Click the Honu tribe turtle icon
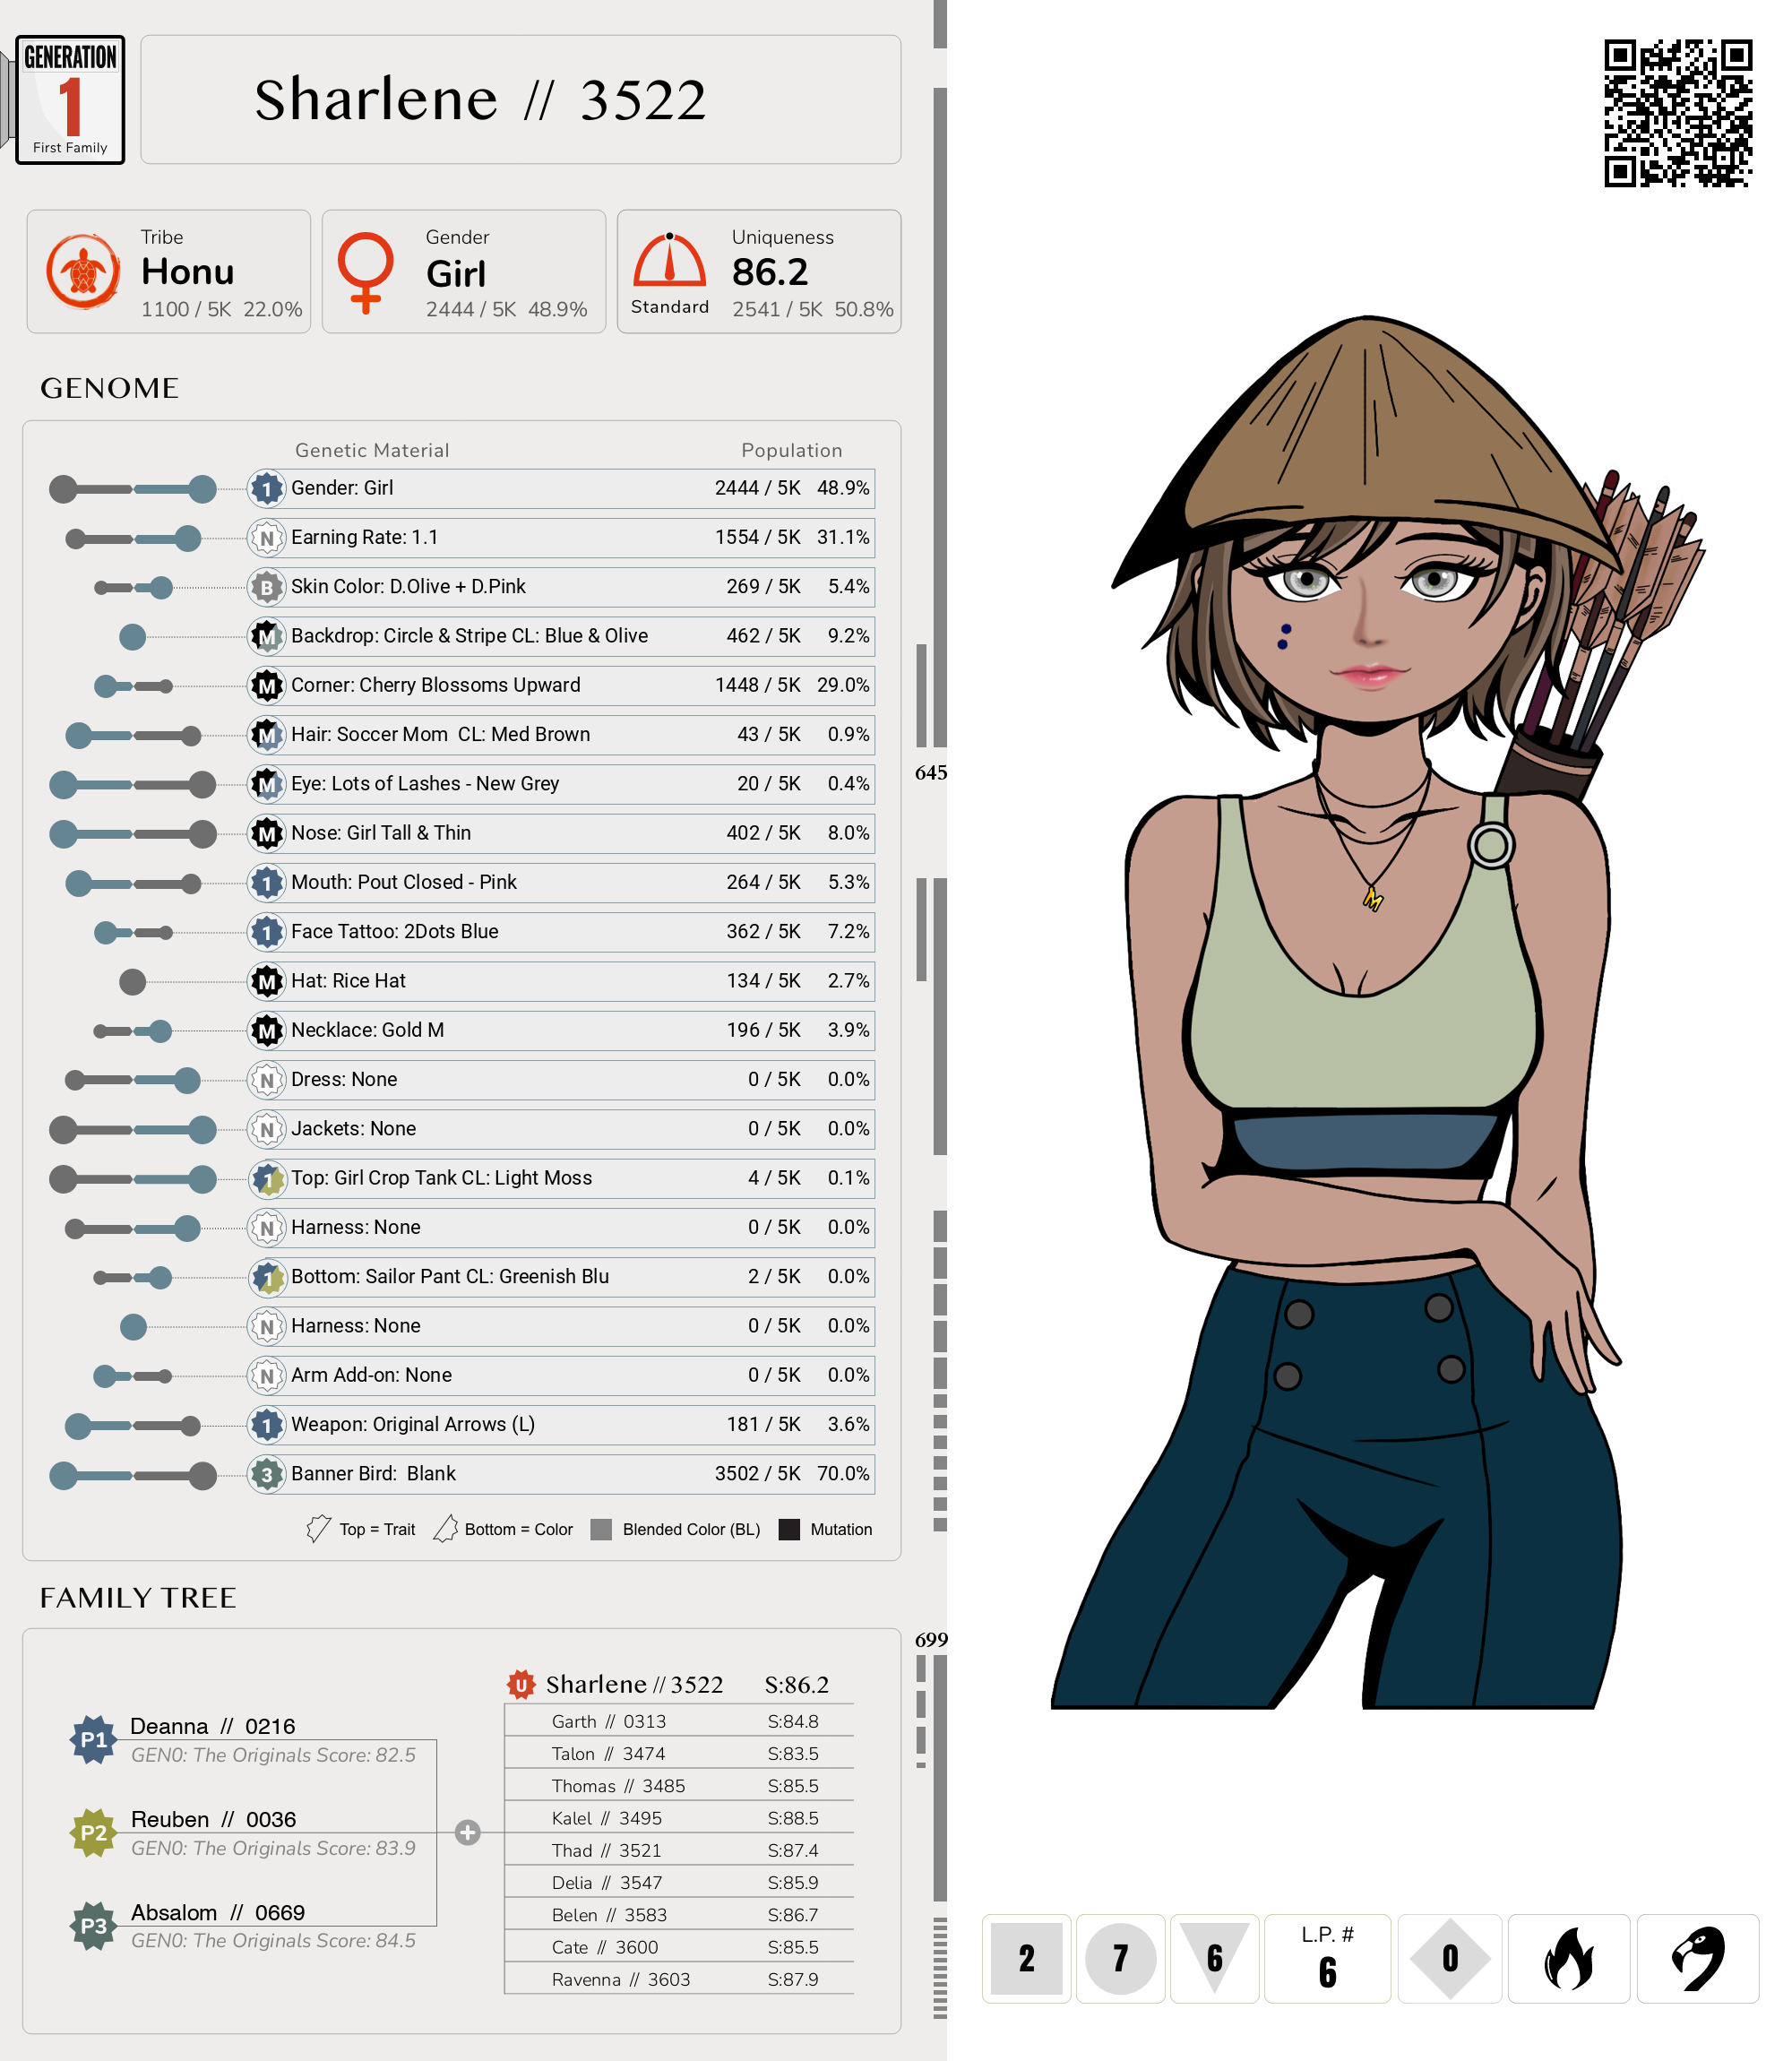The width and height of the screenshot is (1792, 2061). coord(83,271)
